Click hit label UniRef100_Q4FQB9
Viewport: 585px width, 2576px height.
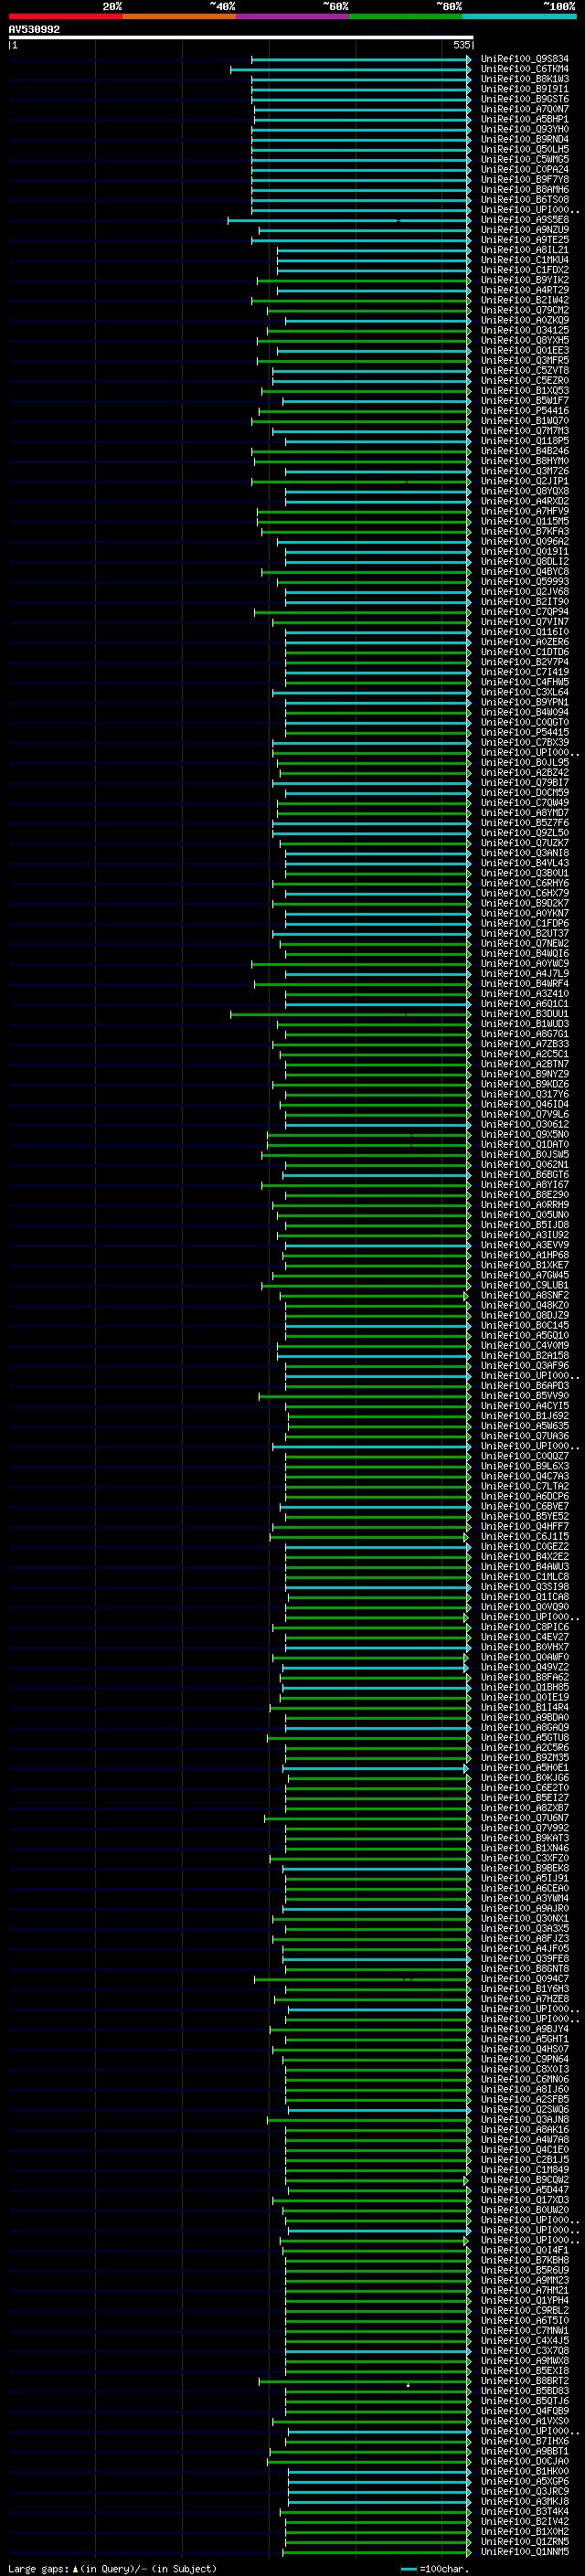525,2411
